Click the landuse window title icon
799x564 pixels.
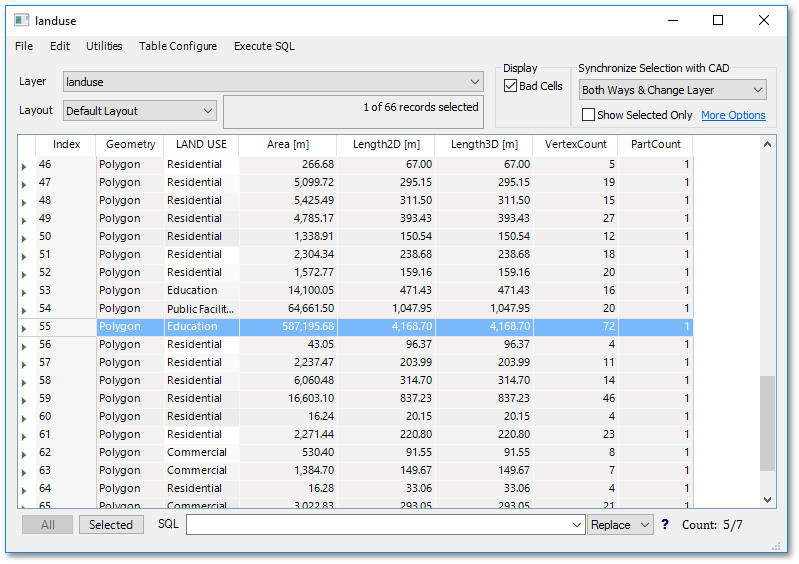click(21, 20)
